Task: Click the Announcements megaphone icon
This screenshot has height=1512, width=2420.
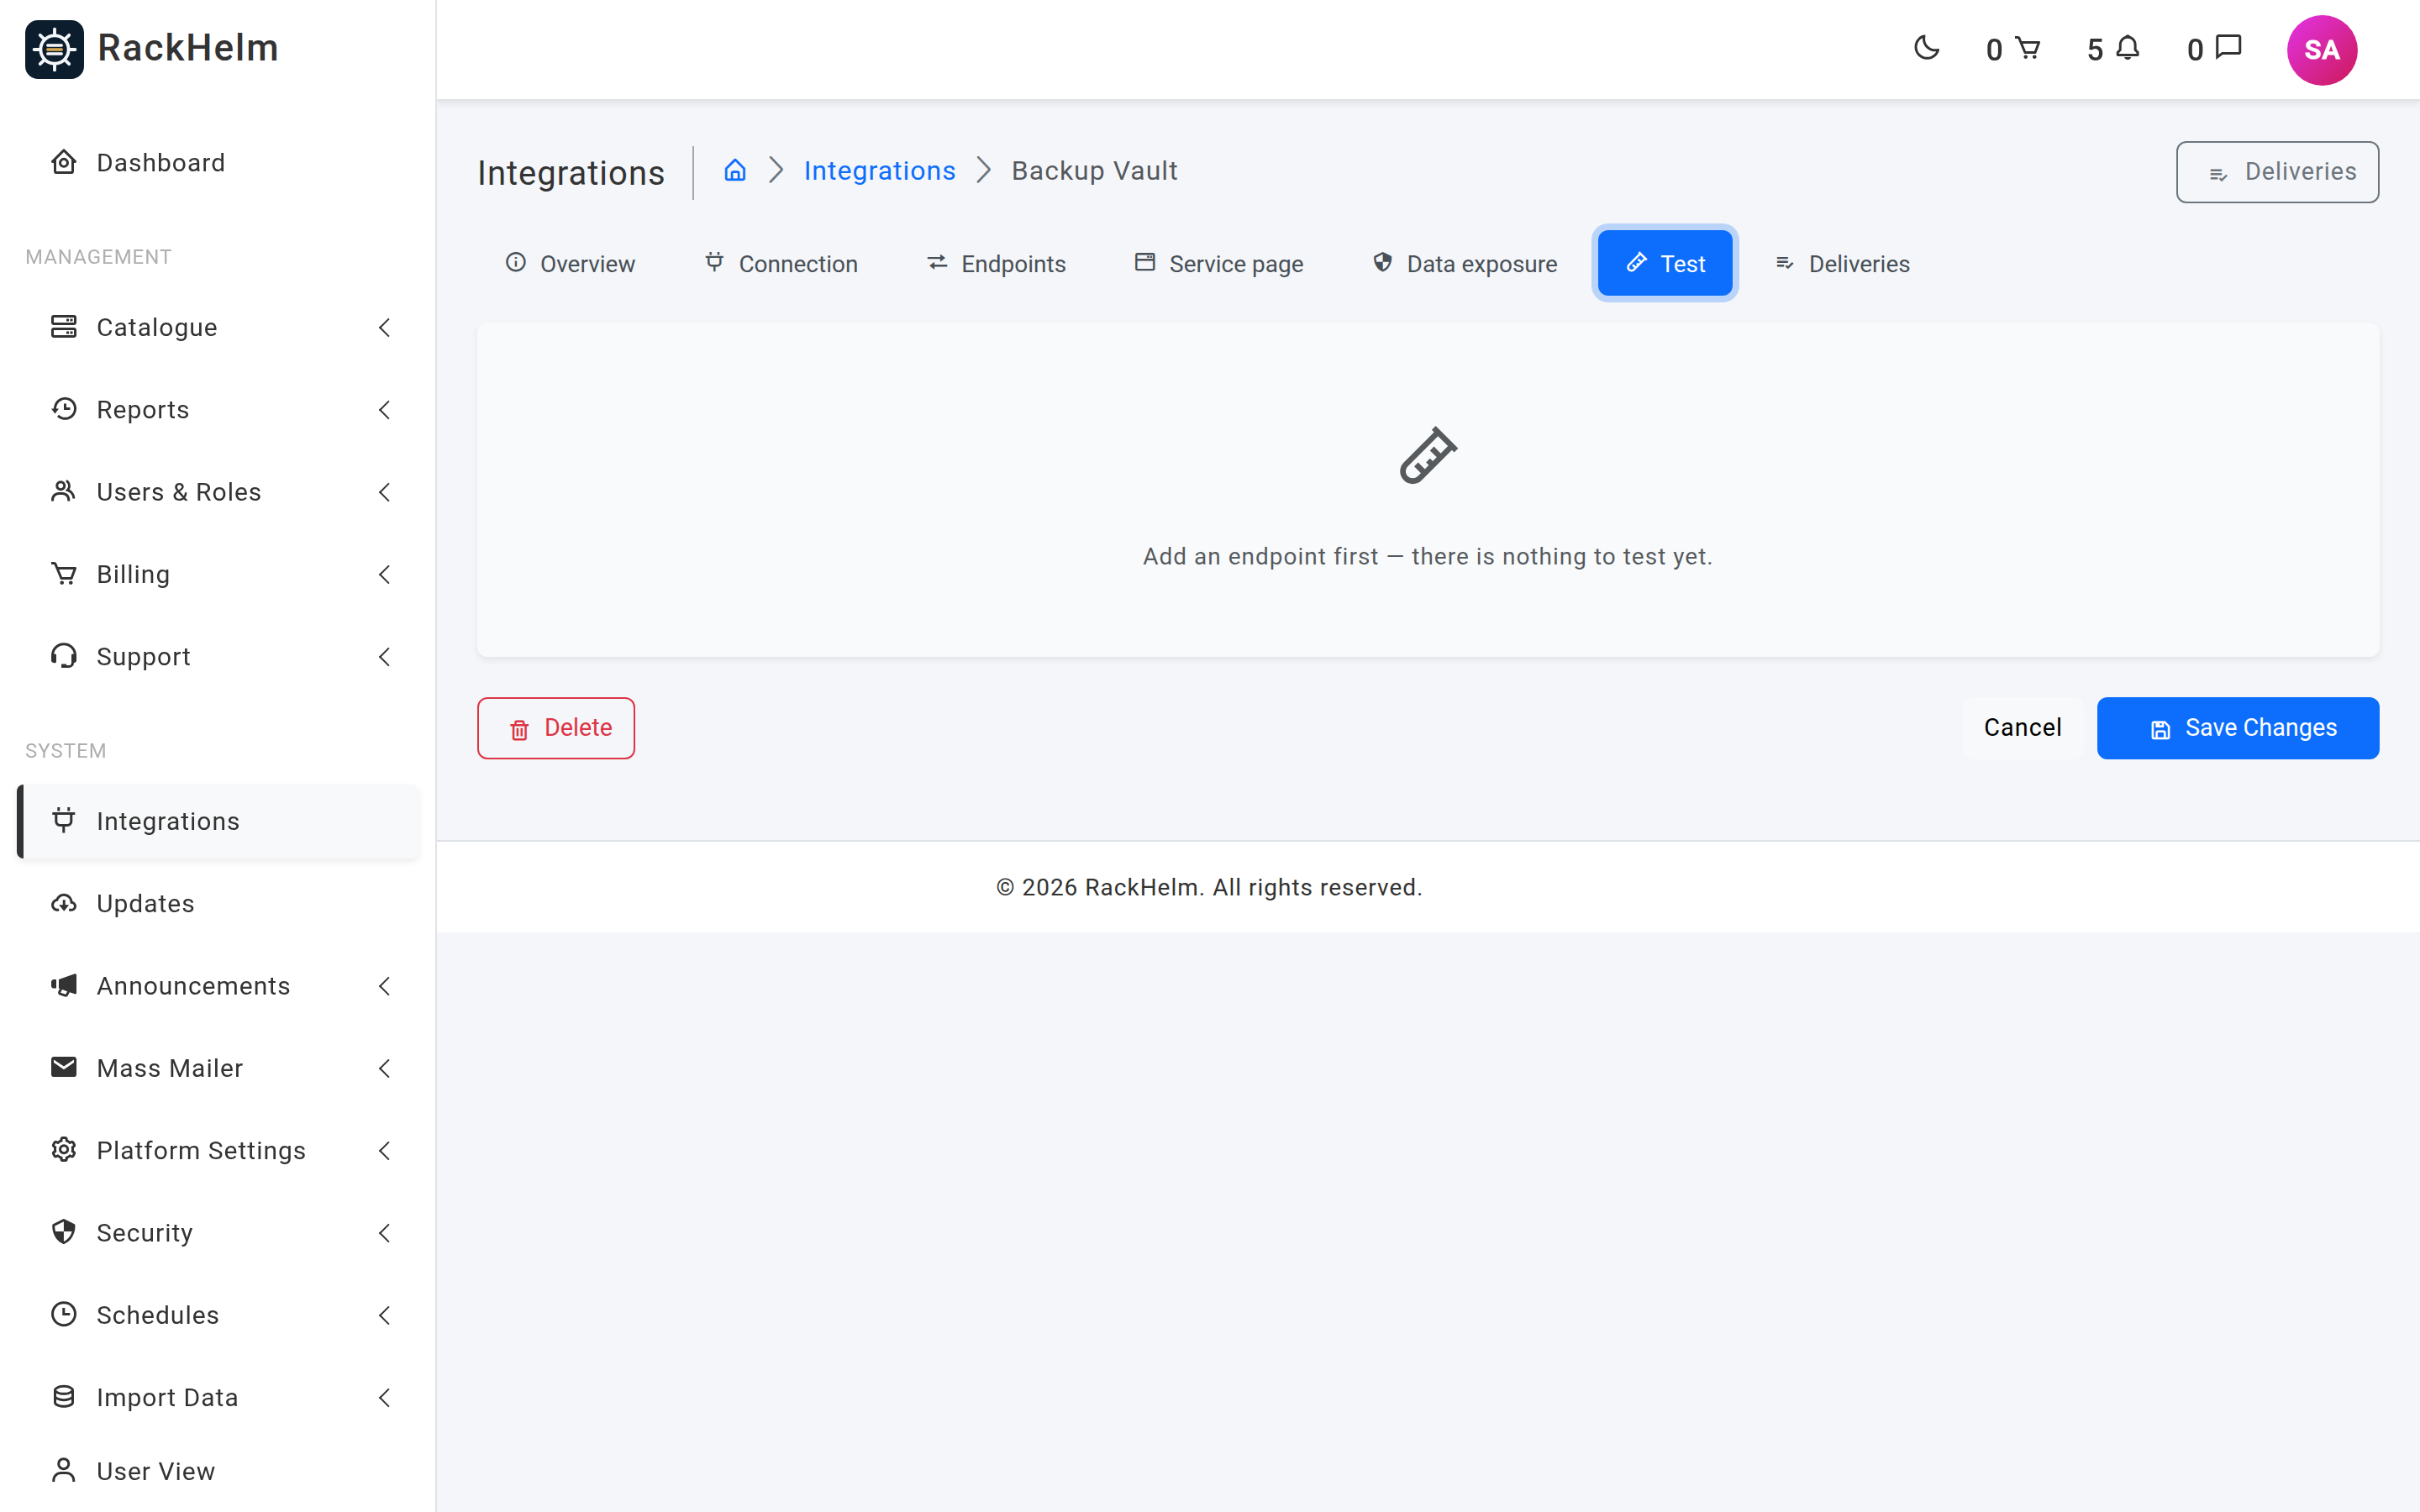Action: (64, 985)
